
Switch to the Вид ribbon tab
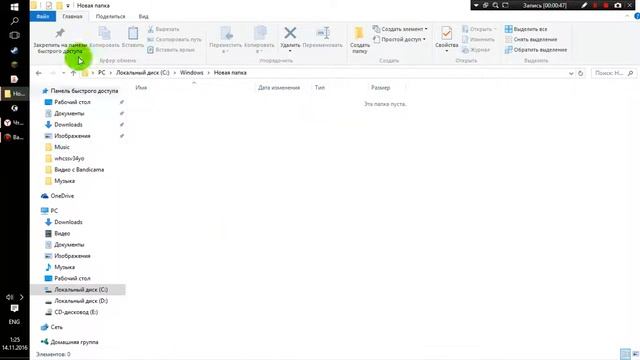click(x=143, y=16)
